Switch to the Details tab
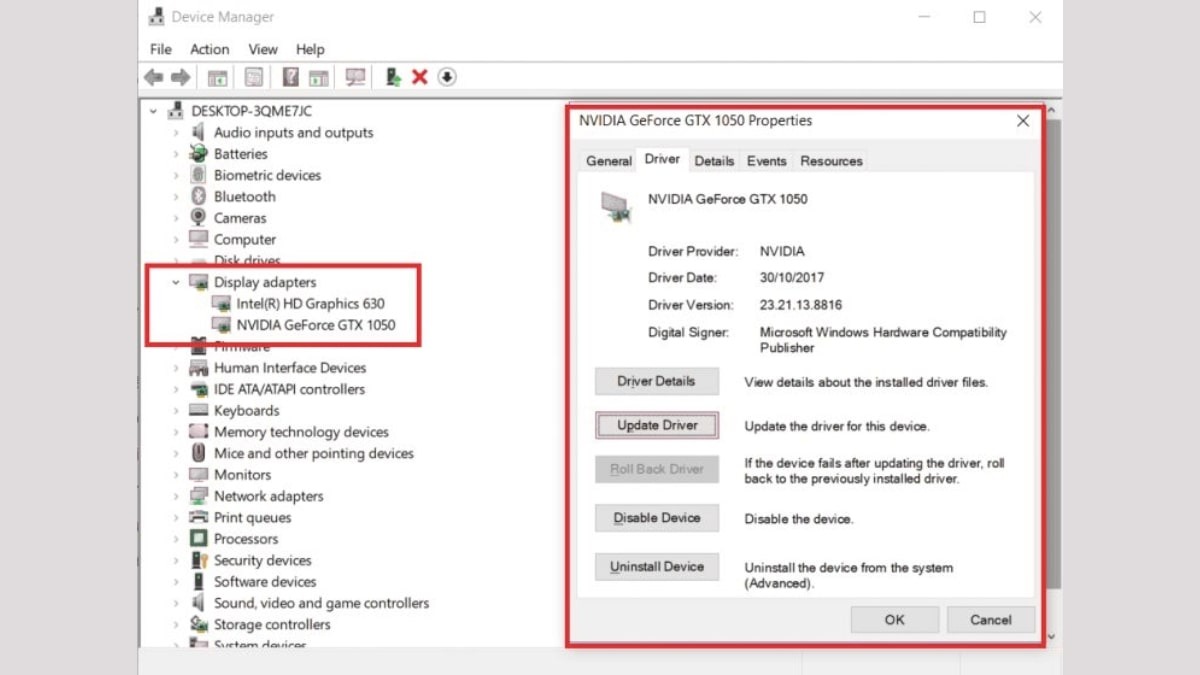 pos(714,161)
